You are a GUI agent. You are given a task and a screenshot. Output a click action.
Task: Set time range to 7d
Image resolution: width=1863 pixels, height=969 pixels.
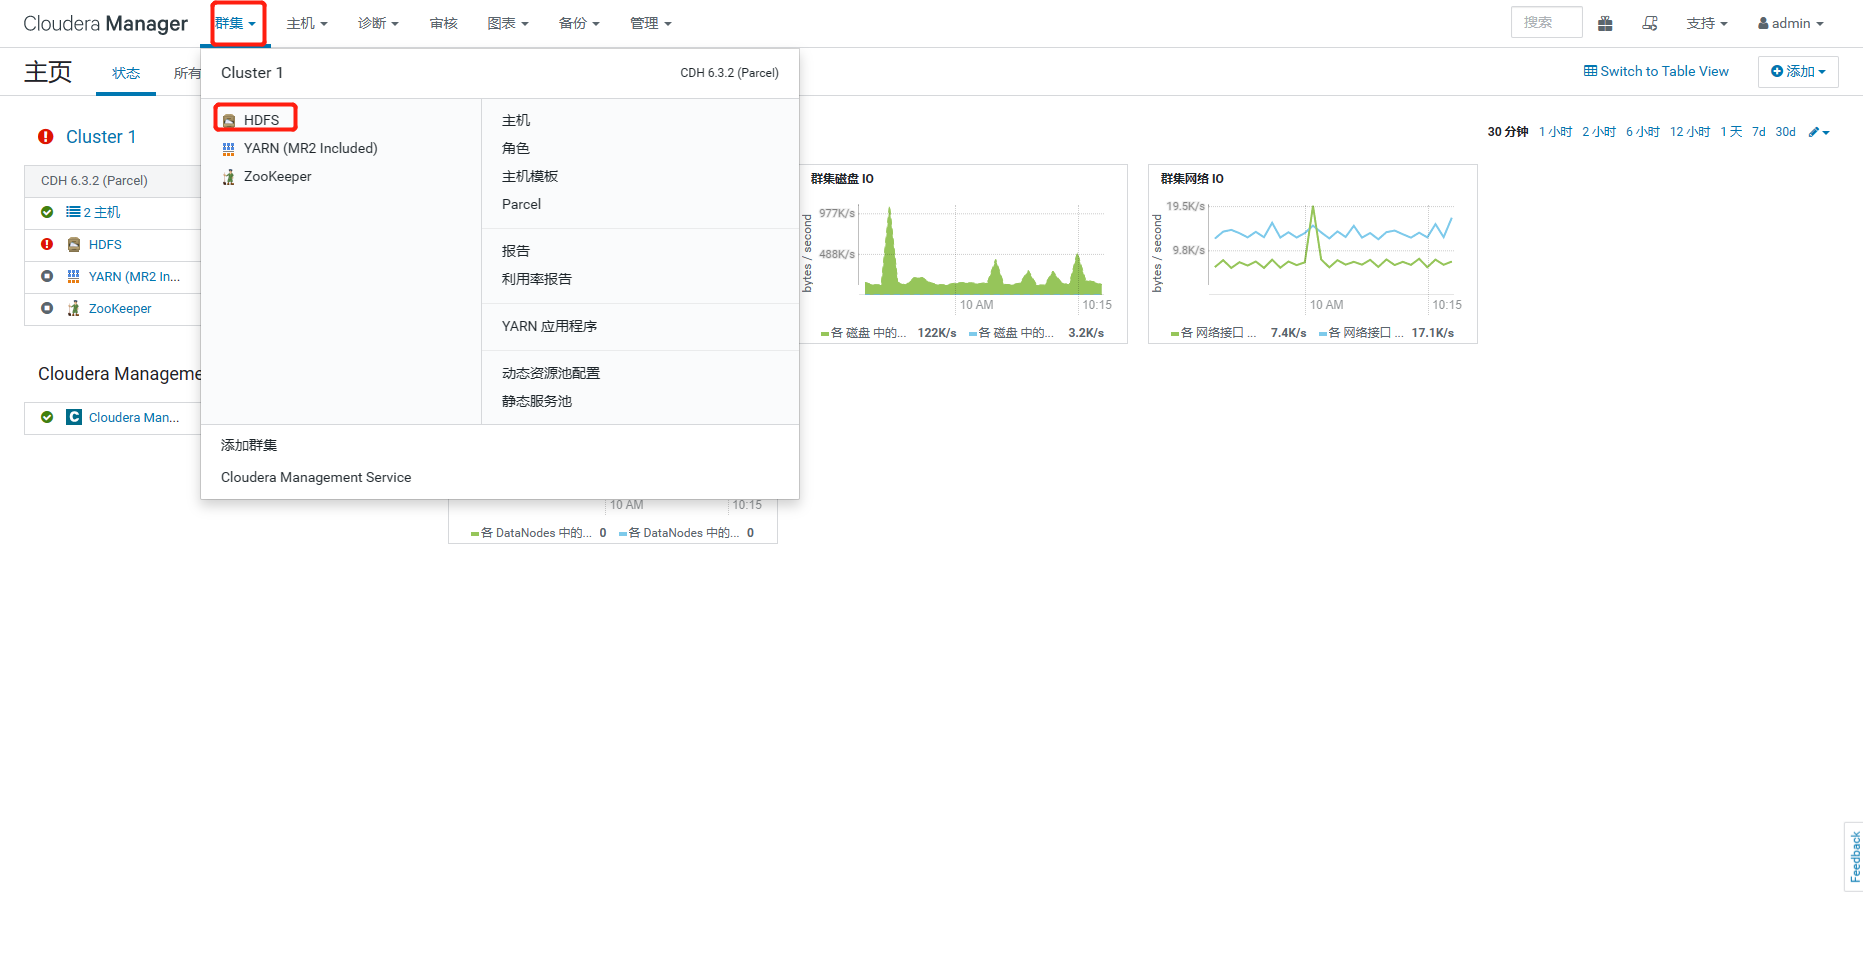pyautogui.click(x=1759, y=132)
